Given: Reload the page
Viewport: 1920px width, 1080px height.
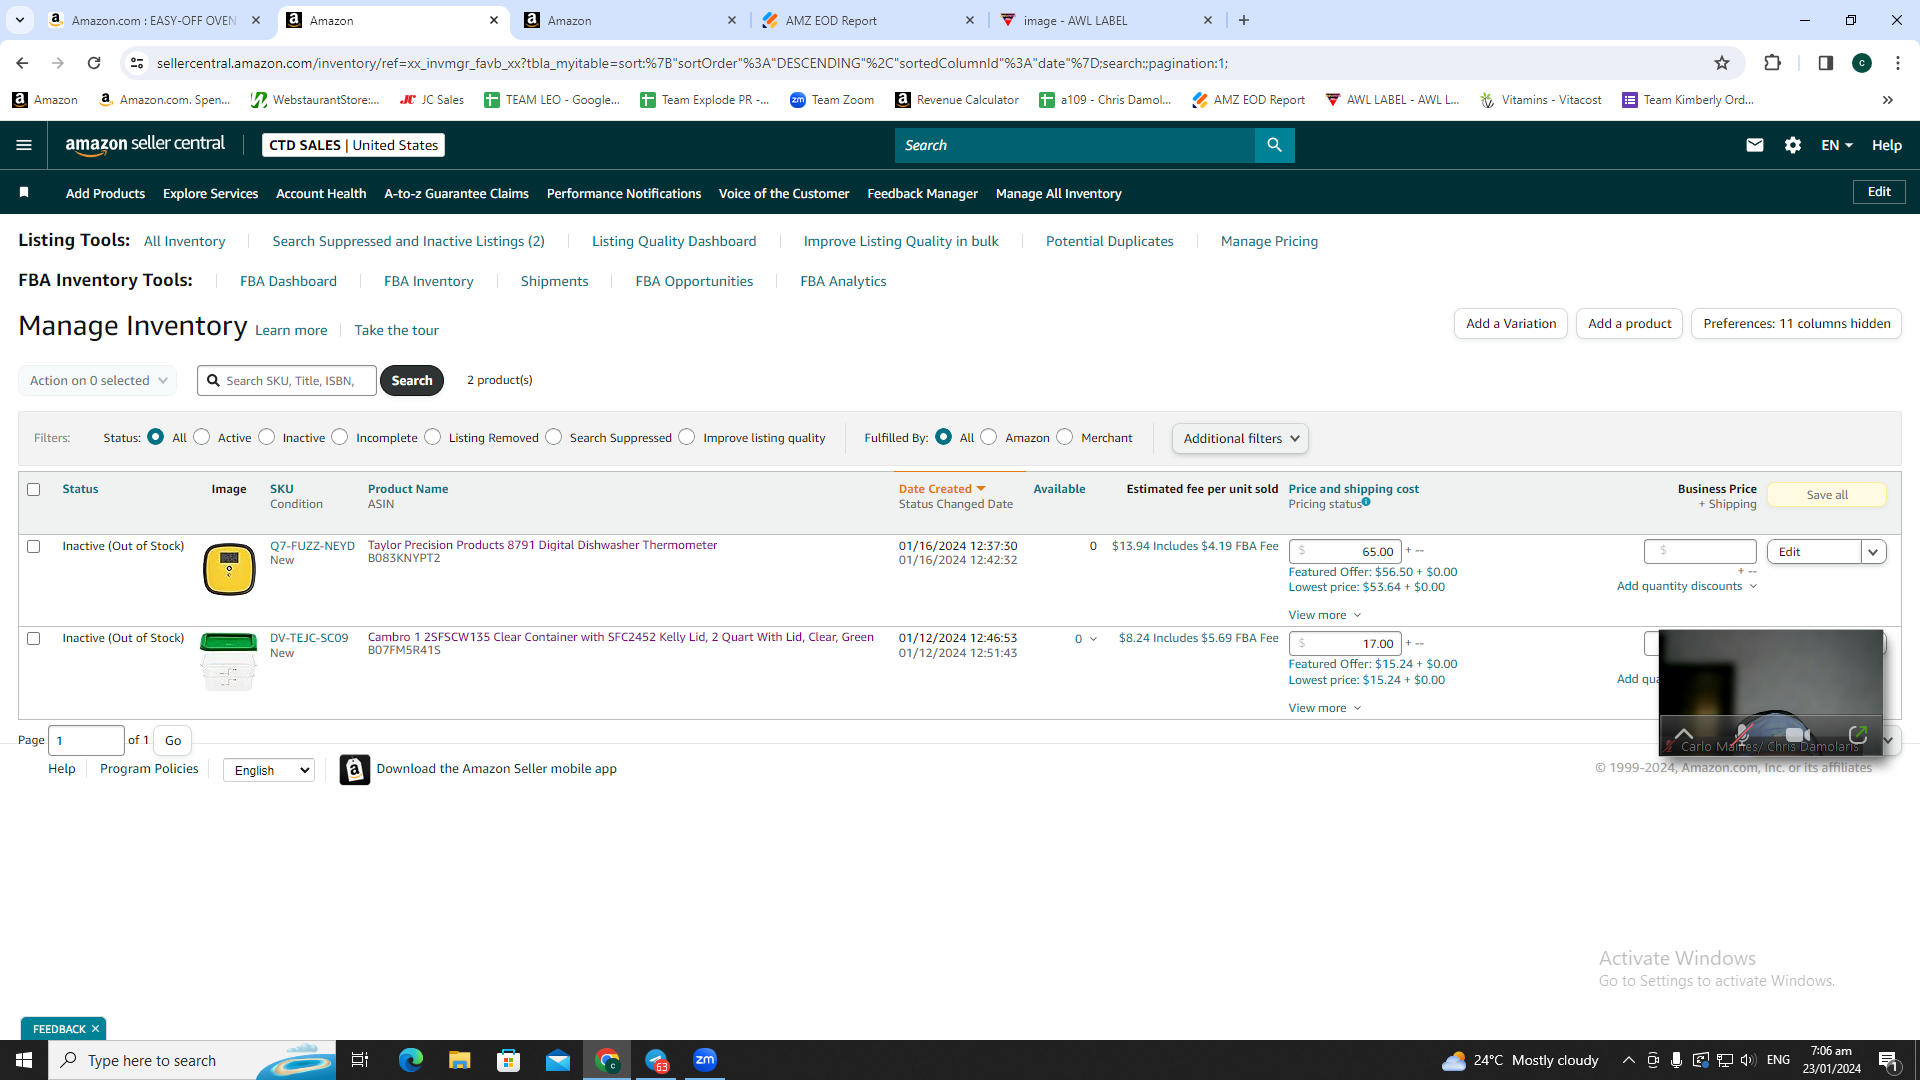Looking at the screenshot, I should [x=94, y=63].
